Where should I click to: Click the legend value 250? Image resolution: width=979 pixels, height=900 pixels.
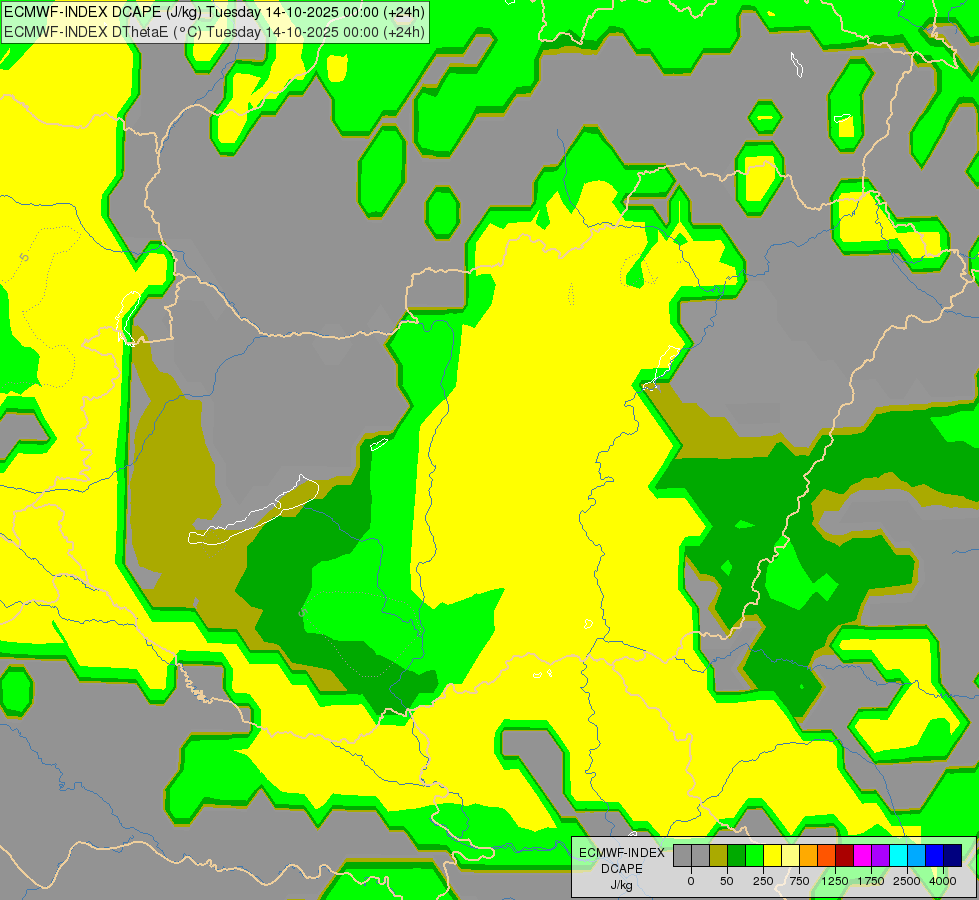coord(763,881)
